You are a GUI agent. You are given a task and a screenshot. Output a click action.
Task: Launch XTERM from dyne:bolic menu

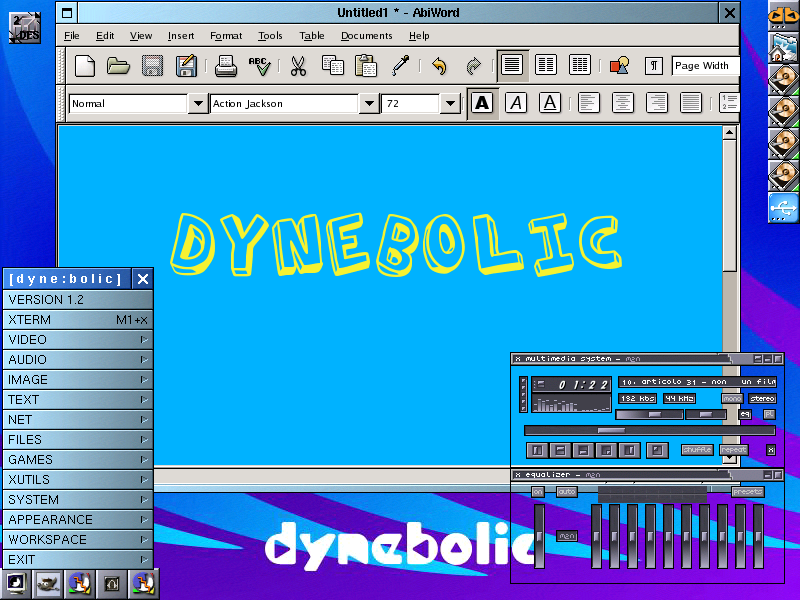(x=78, y=320)
